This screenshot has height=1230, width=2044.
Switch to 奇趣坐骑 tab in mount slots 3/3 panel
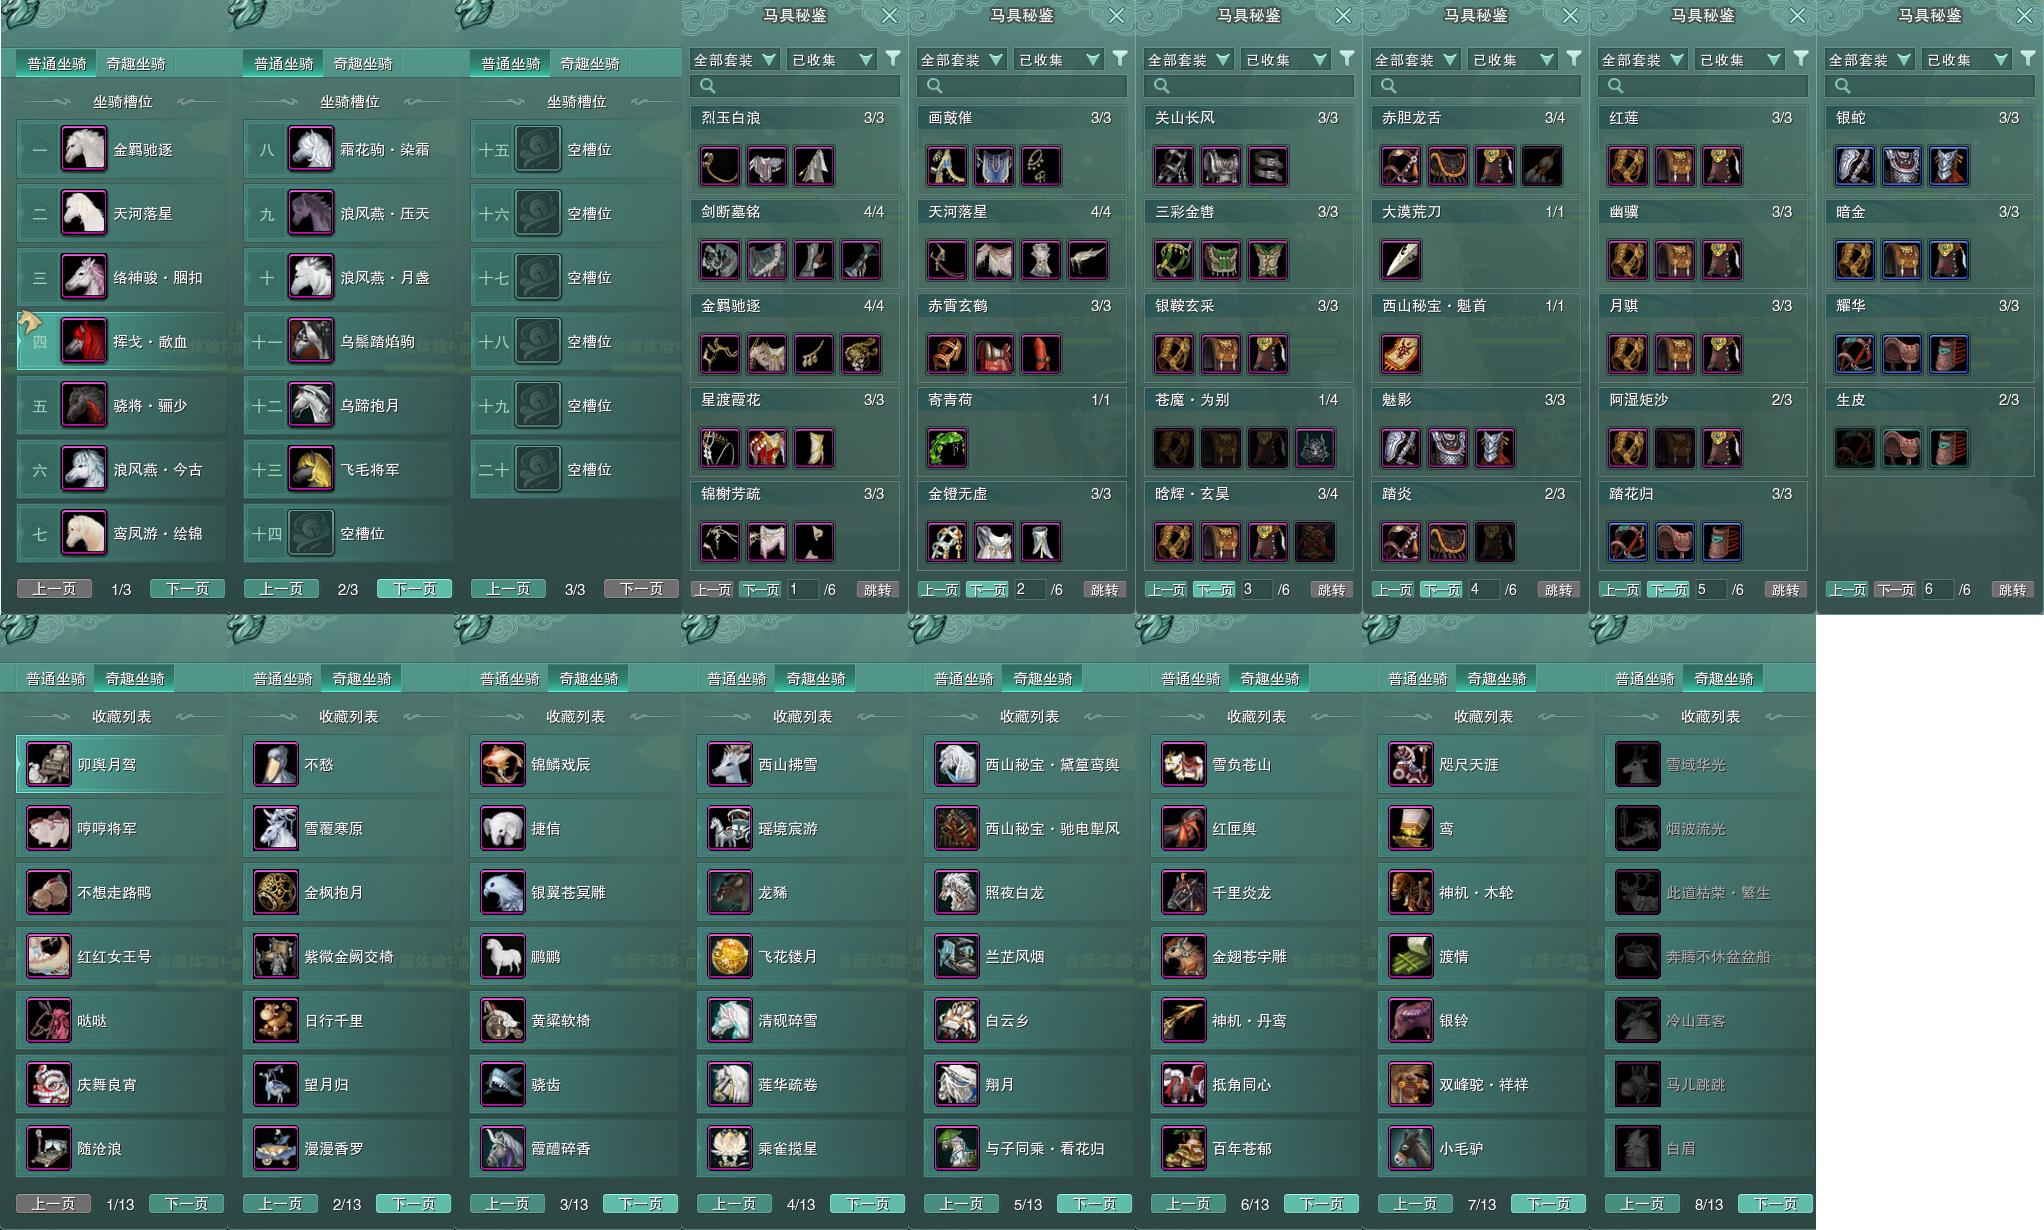(590, 63)
